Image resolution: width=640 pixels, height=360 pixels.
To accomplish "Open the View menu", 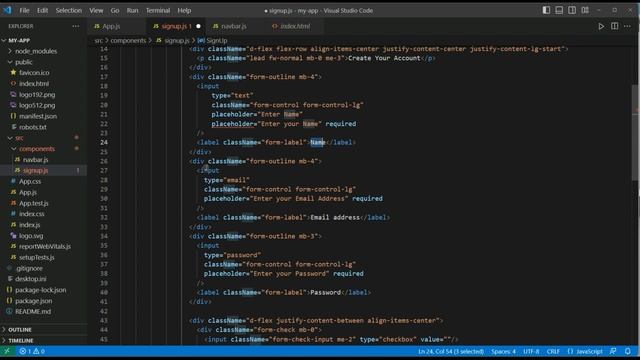I will 96,11.
